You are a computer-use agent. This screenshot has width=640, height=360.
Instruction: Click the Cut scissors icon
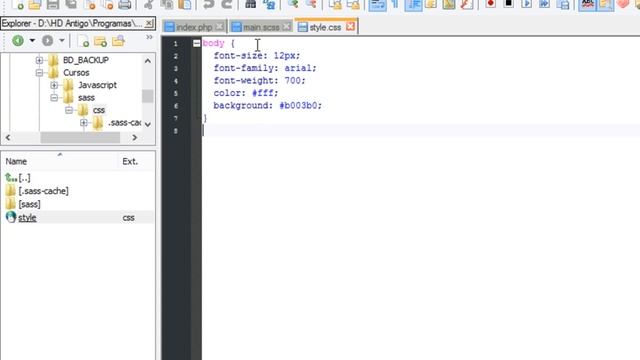149,4
